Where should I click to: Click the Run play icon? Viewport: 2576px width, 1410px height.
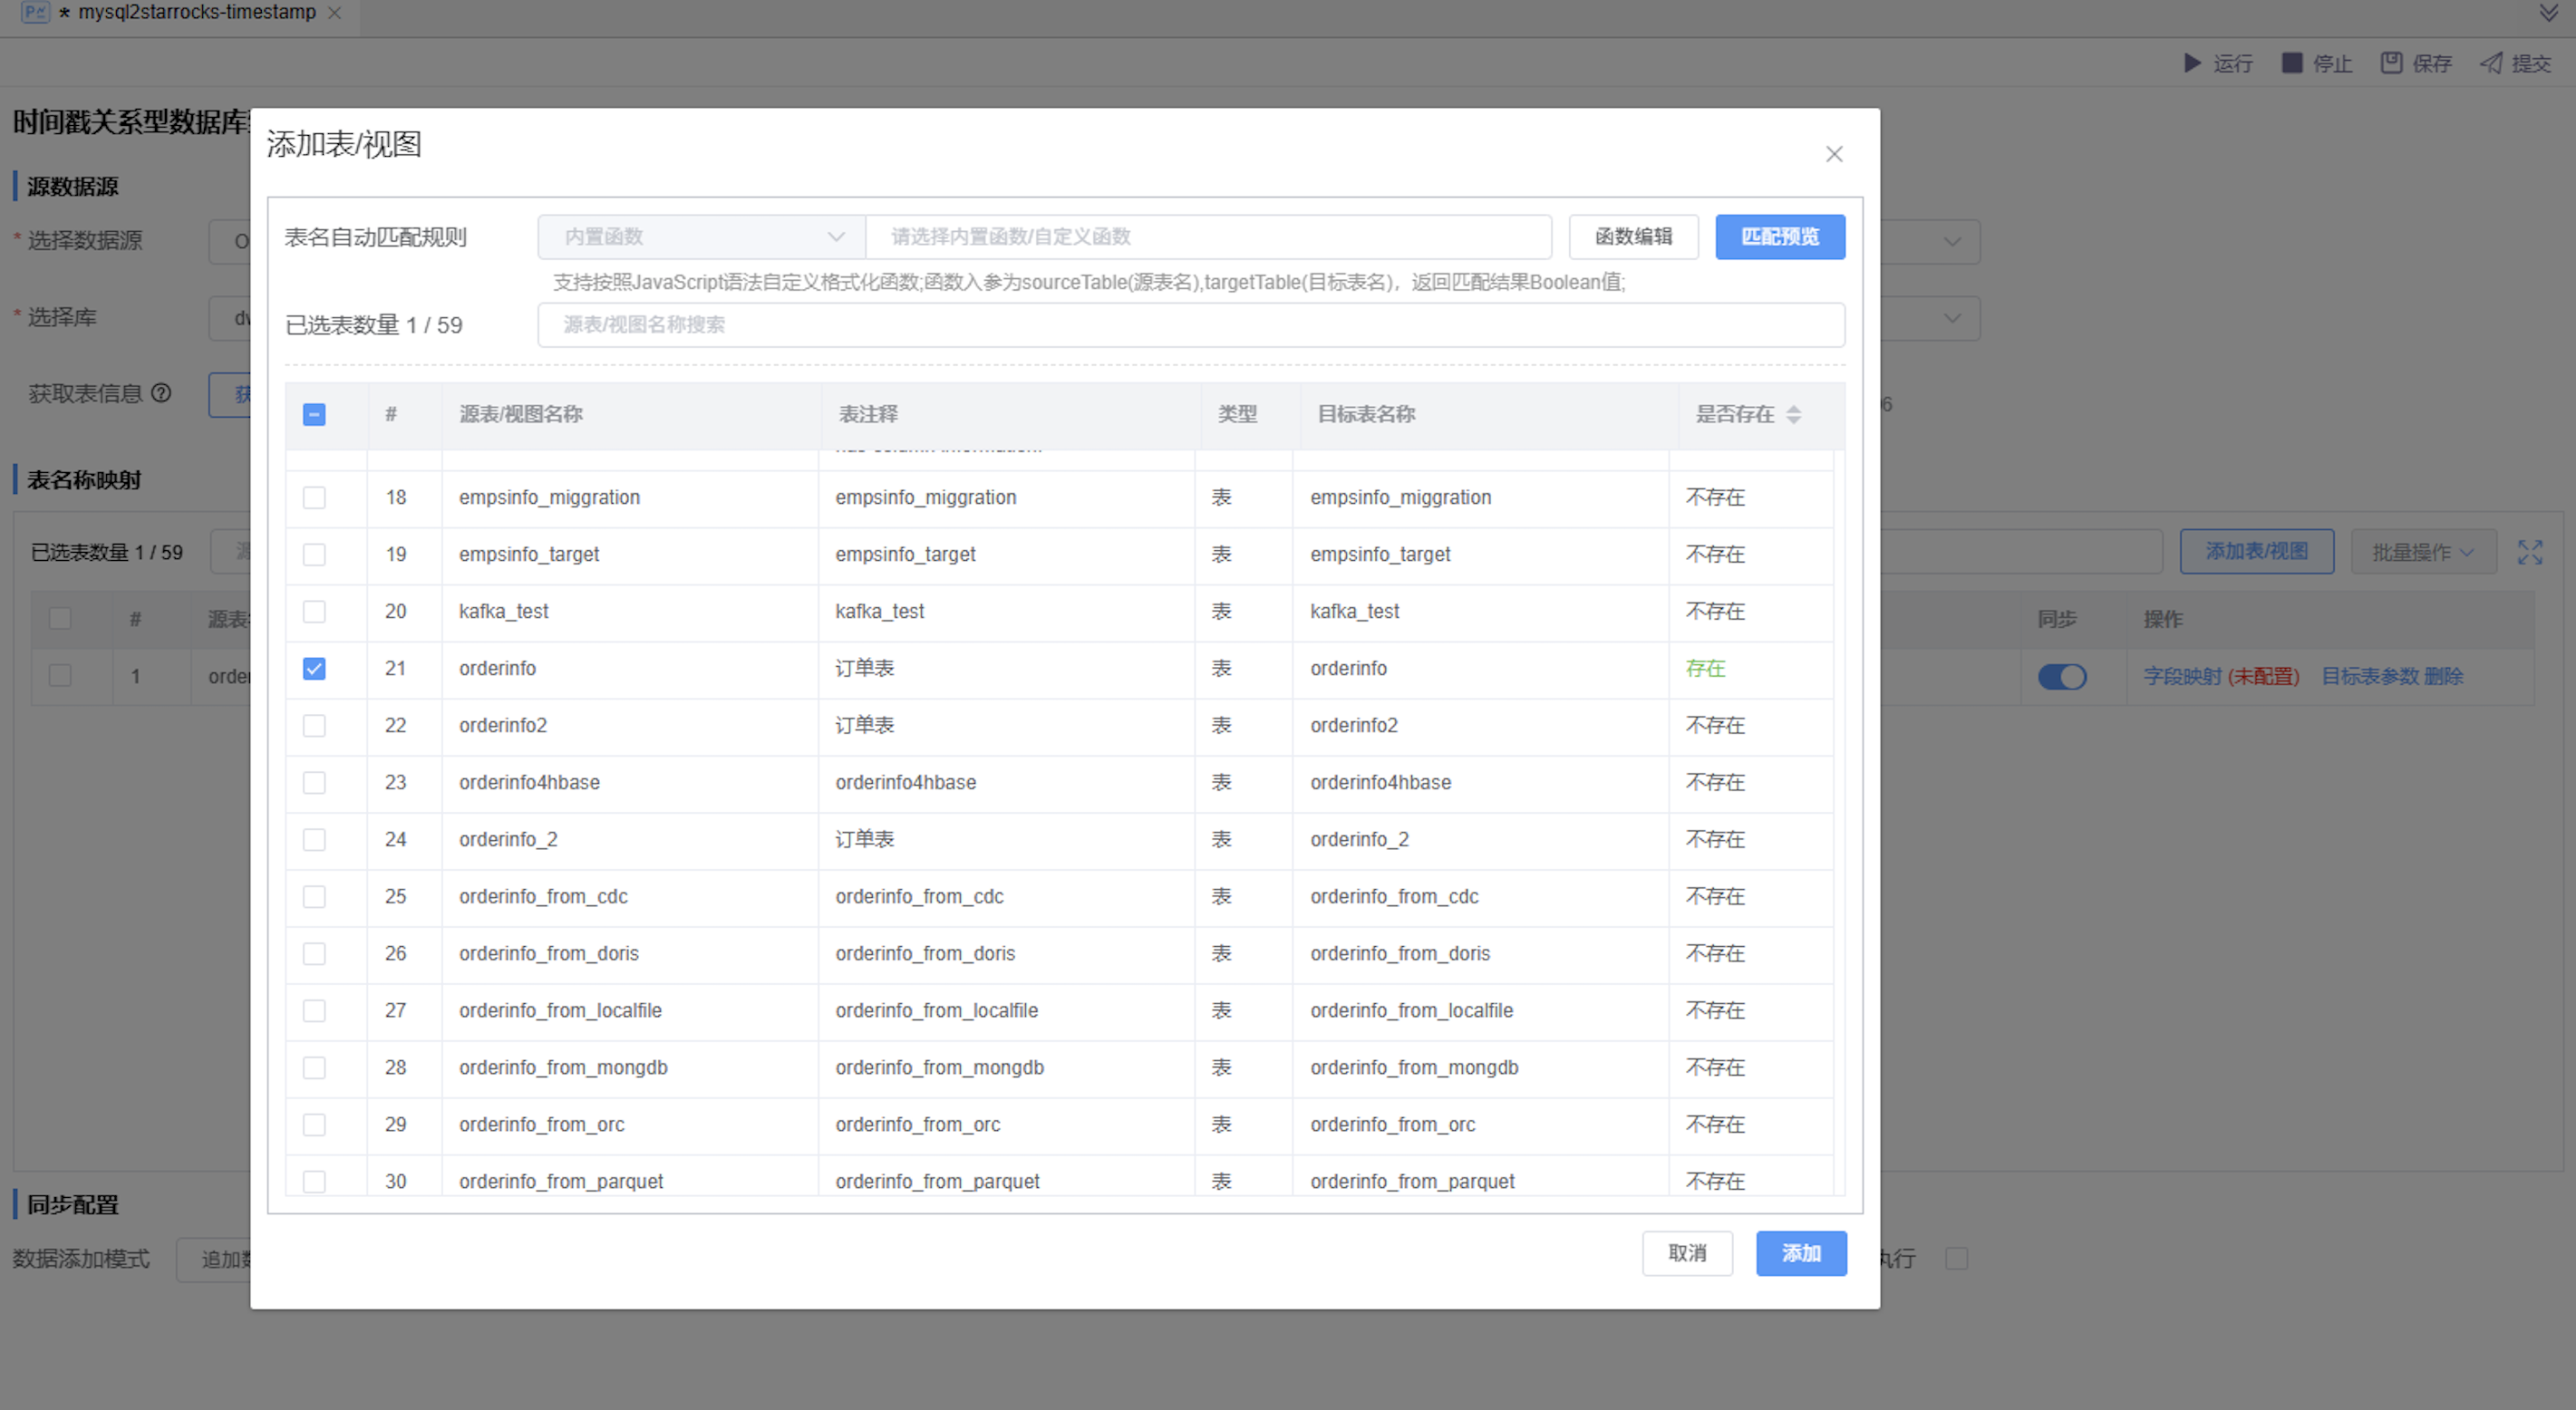pyautogui.click(x=2191, y=63)
